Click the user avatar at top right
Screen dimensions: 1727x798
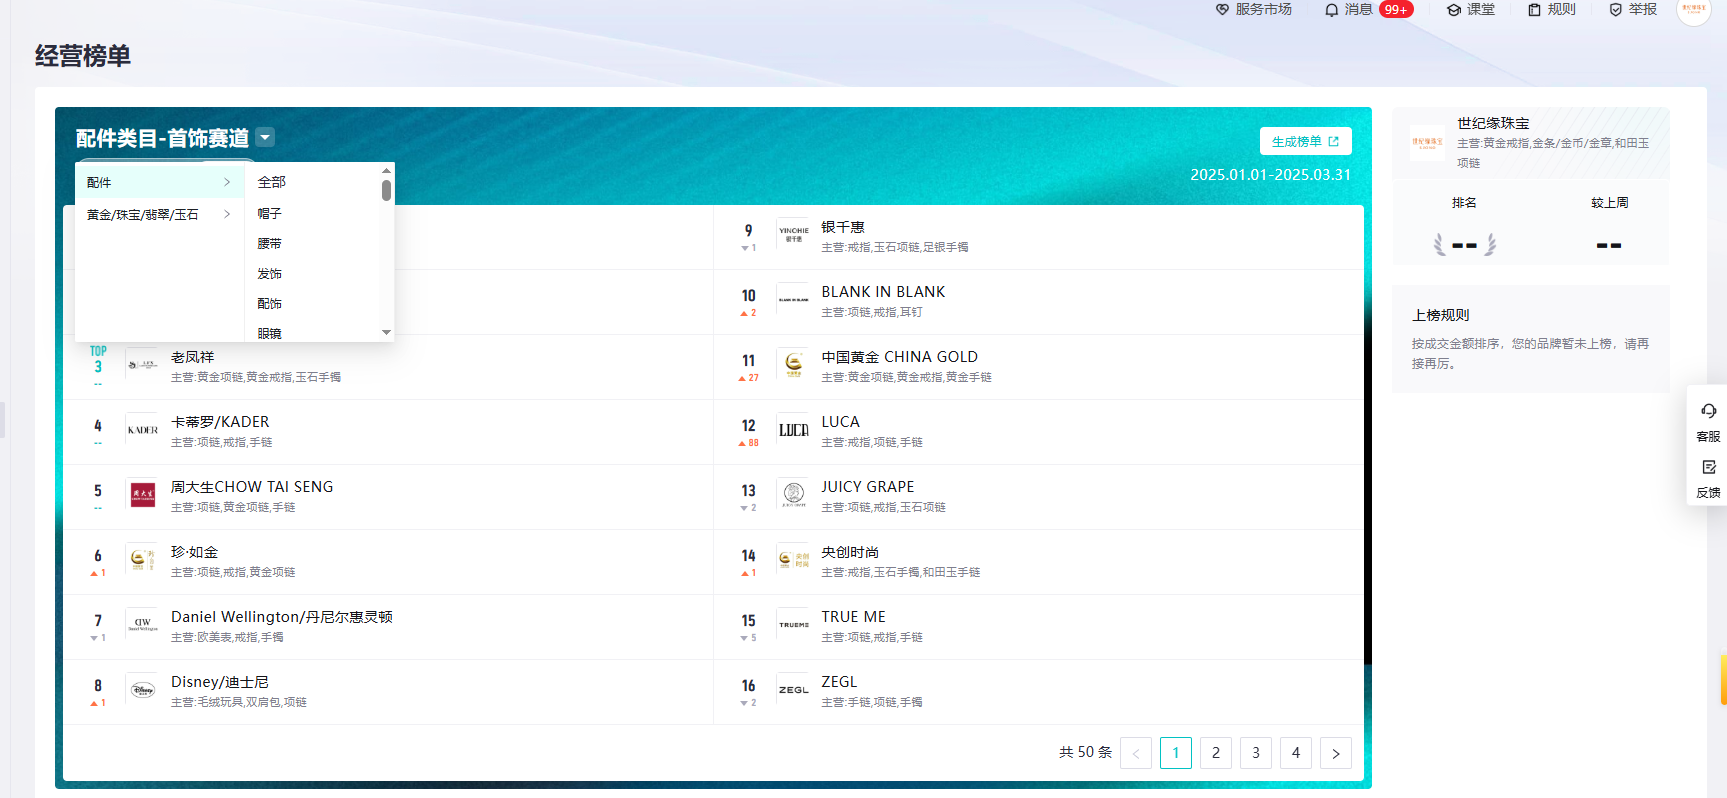[1693, 10]
